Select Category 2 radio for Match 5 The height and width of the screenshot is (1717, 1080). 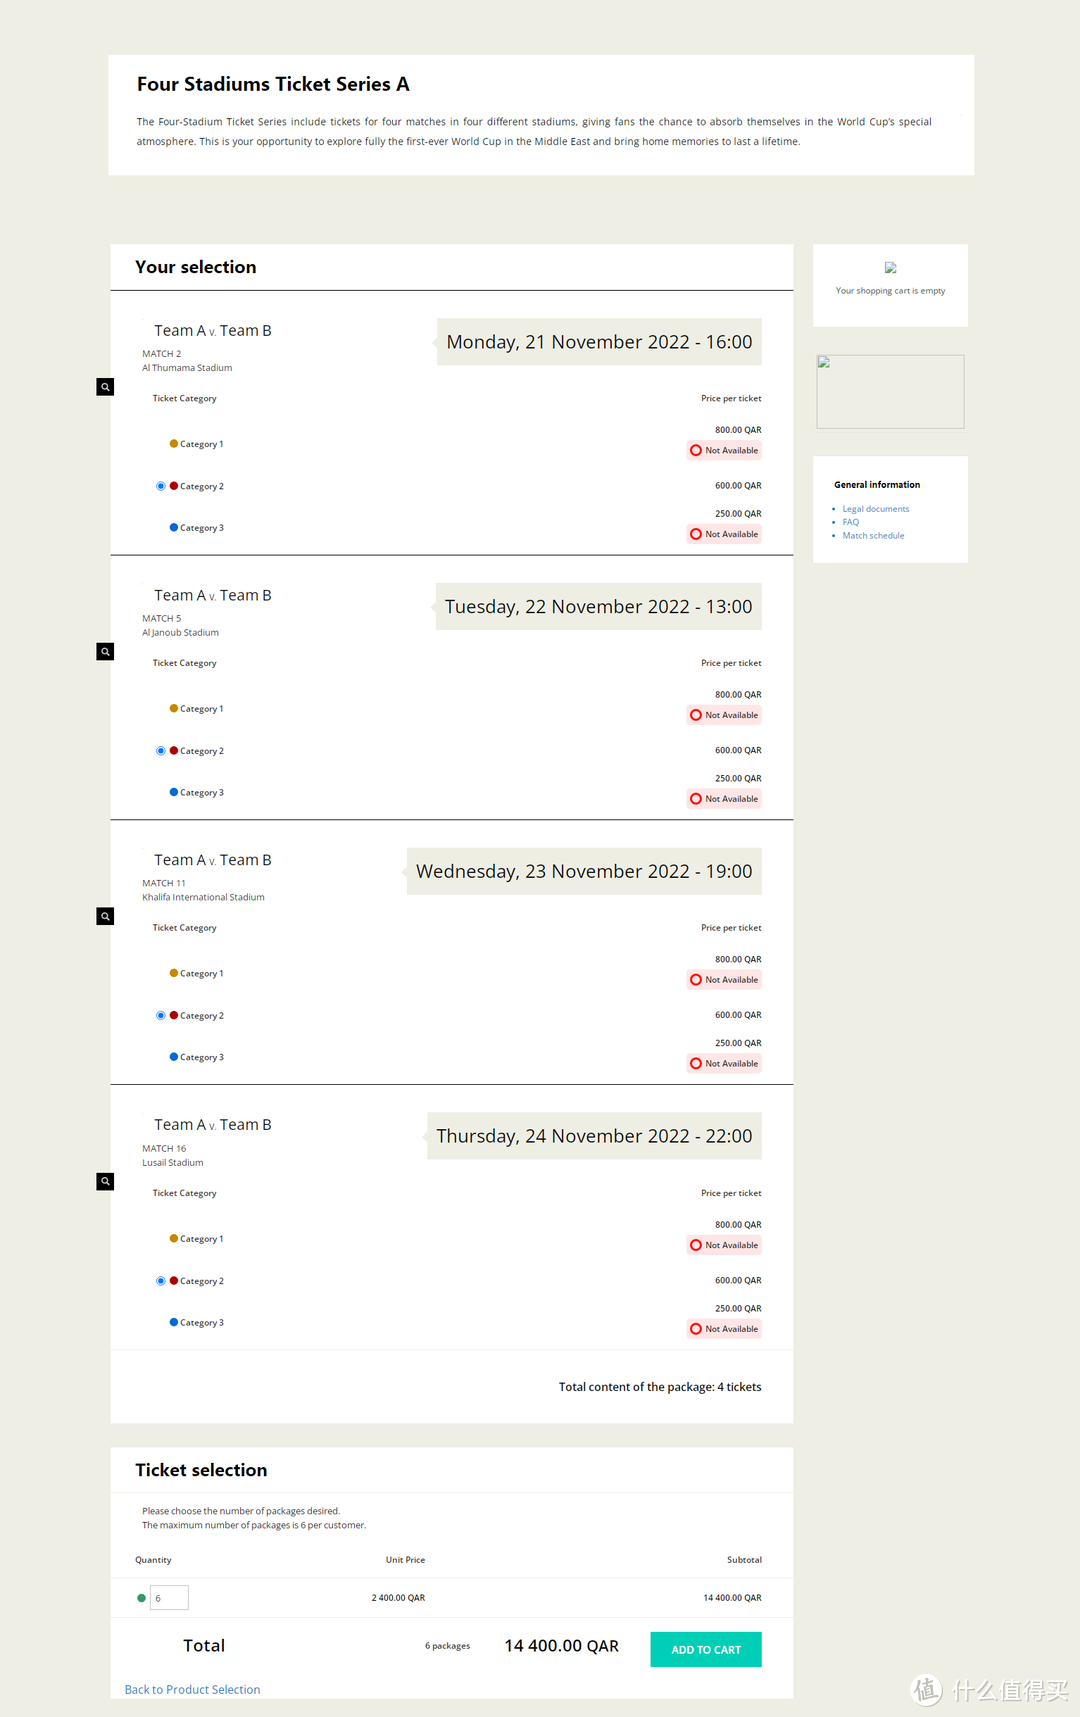(161, 751)
